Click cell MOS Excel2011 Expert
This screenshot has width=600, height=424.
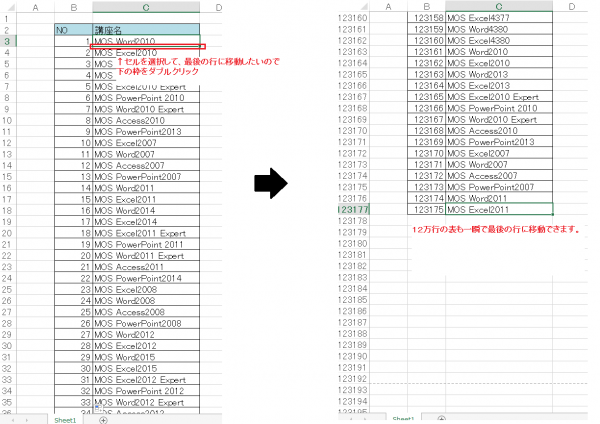coord(146,233)
